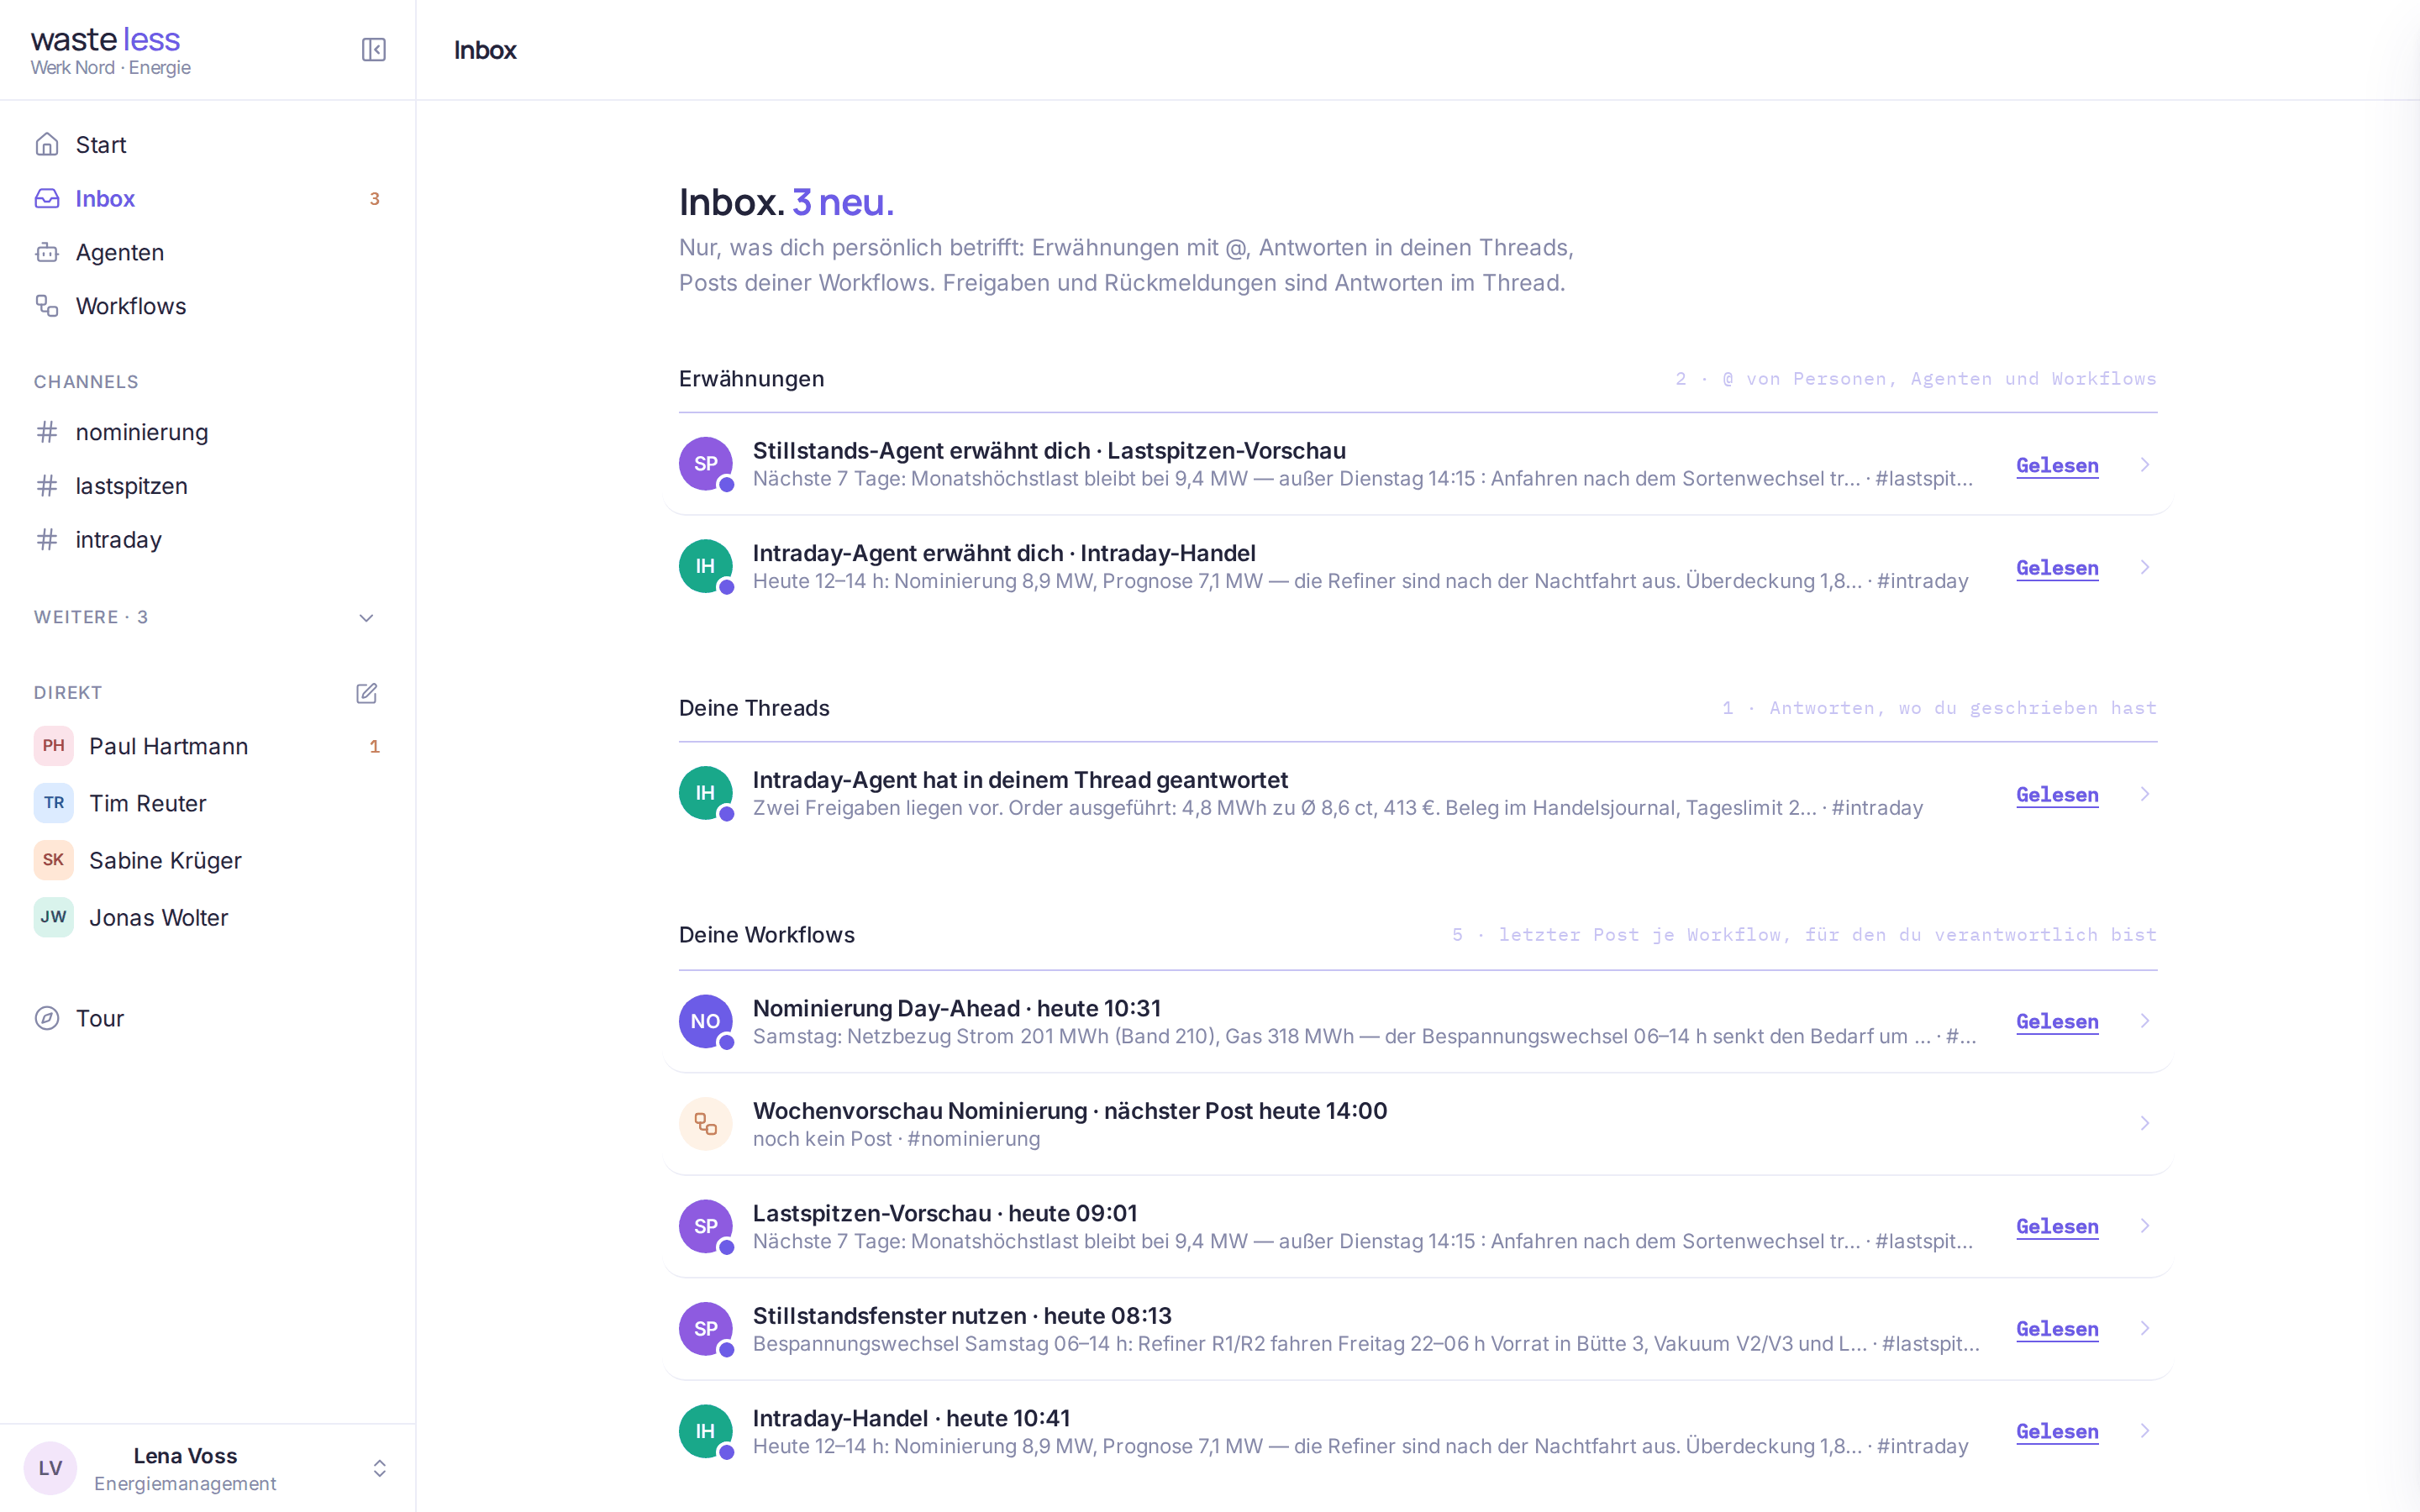Open the lastspitzen channel
2420x1512 pixels.
(x=206, y=486)
